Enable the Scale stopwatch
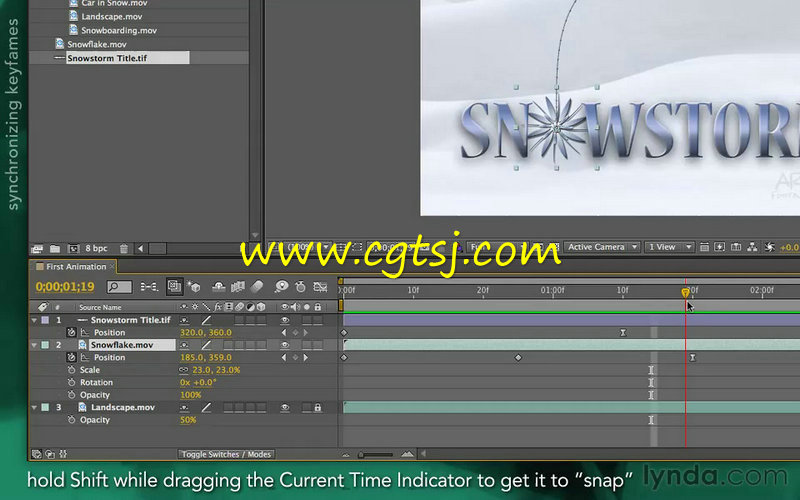This screenshot has width=800, height=500. 71,370
